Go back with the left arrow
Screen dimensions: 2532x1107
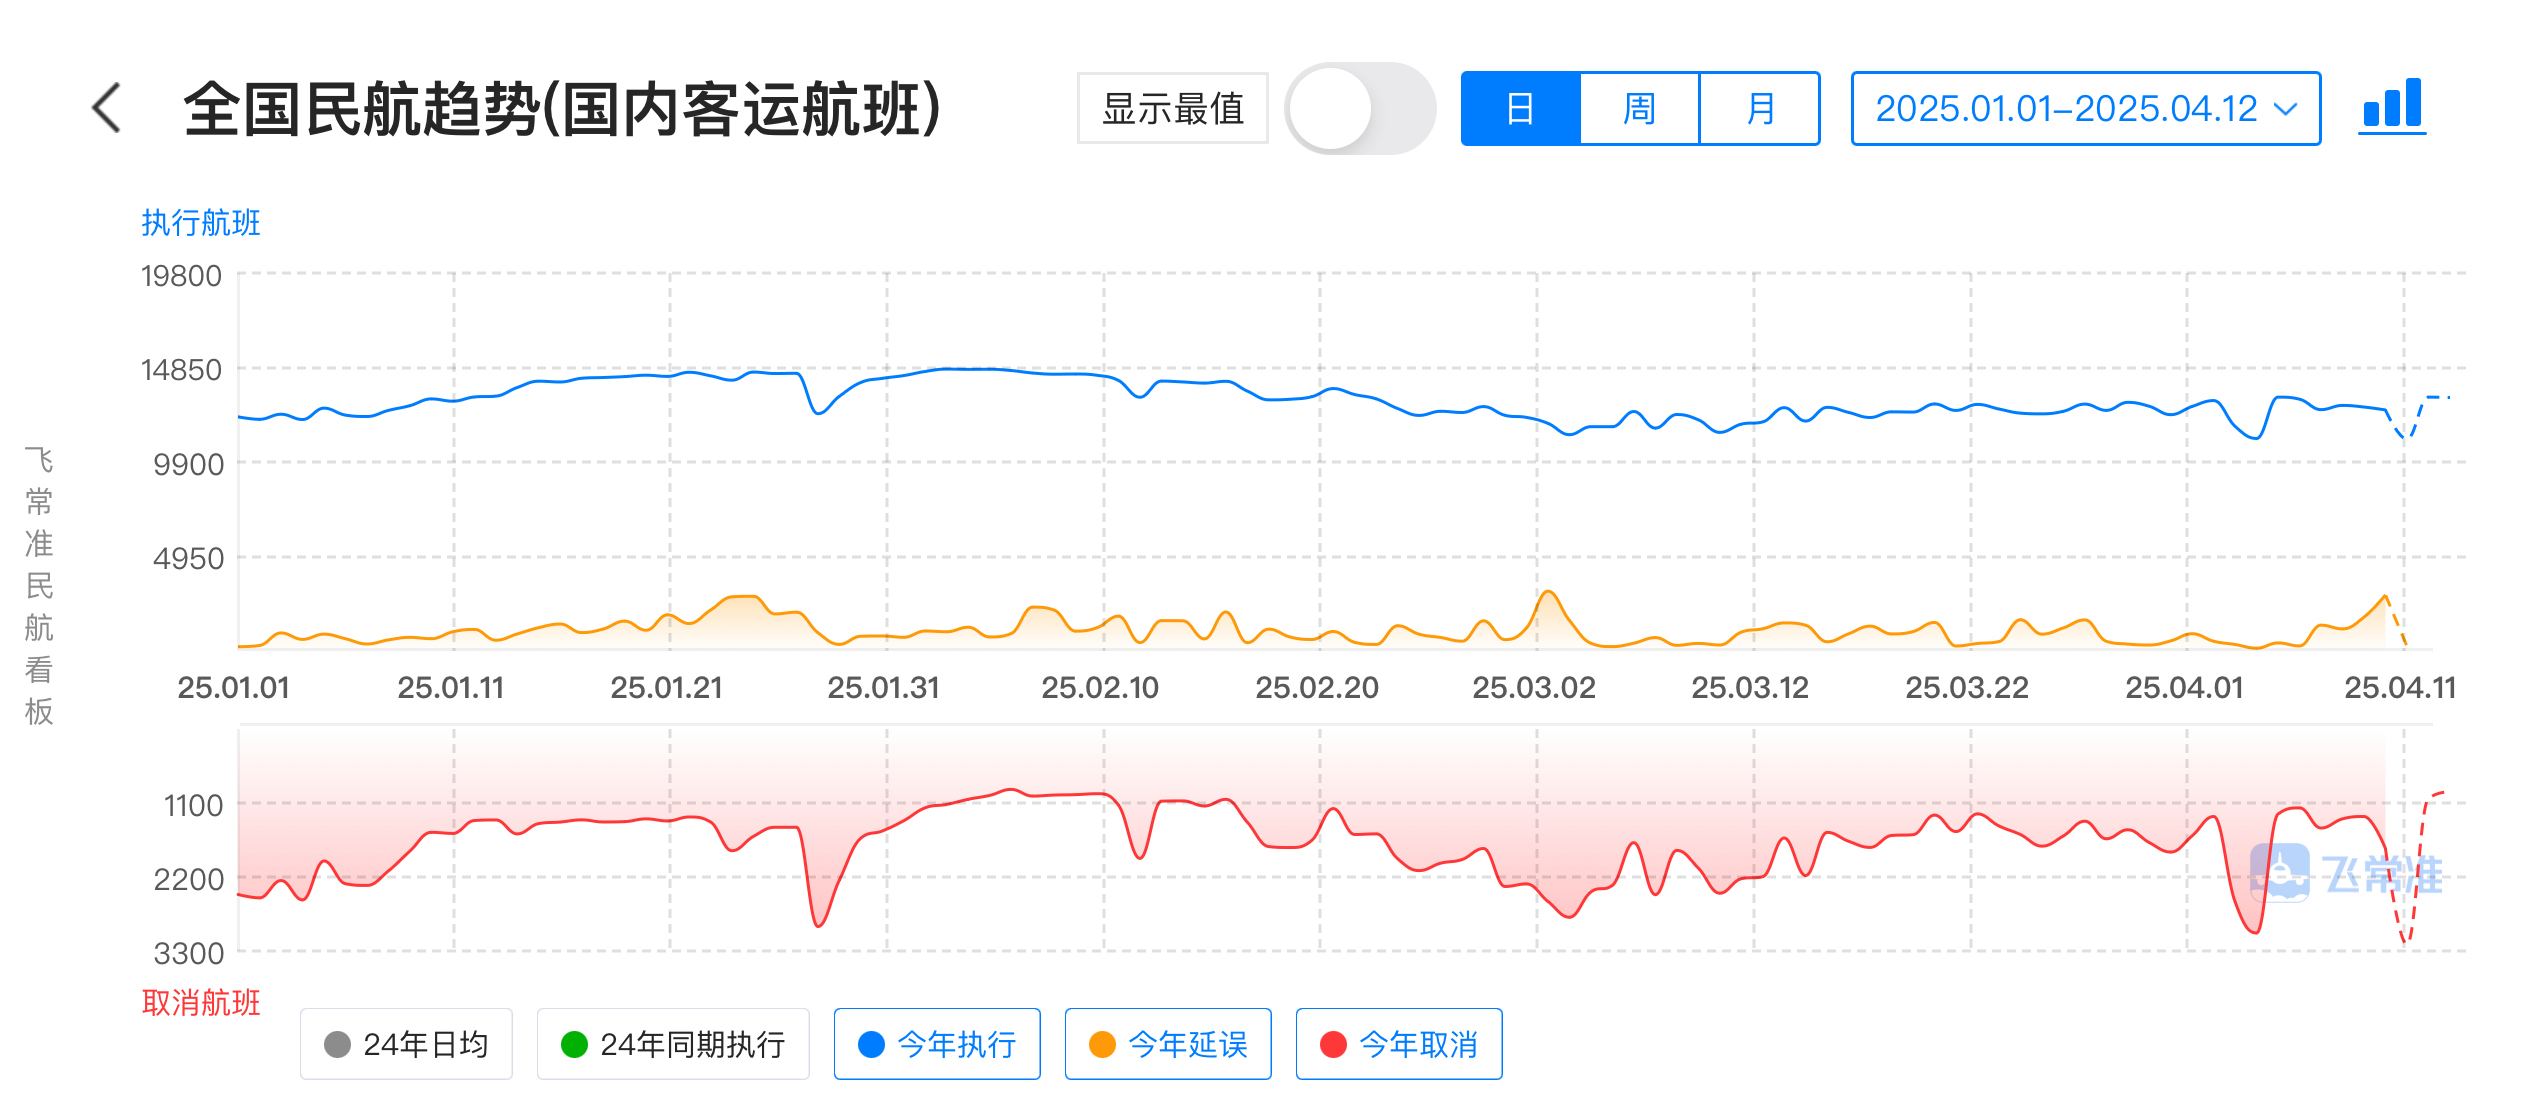[107, 108]
